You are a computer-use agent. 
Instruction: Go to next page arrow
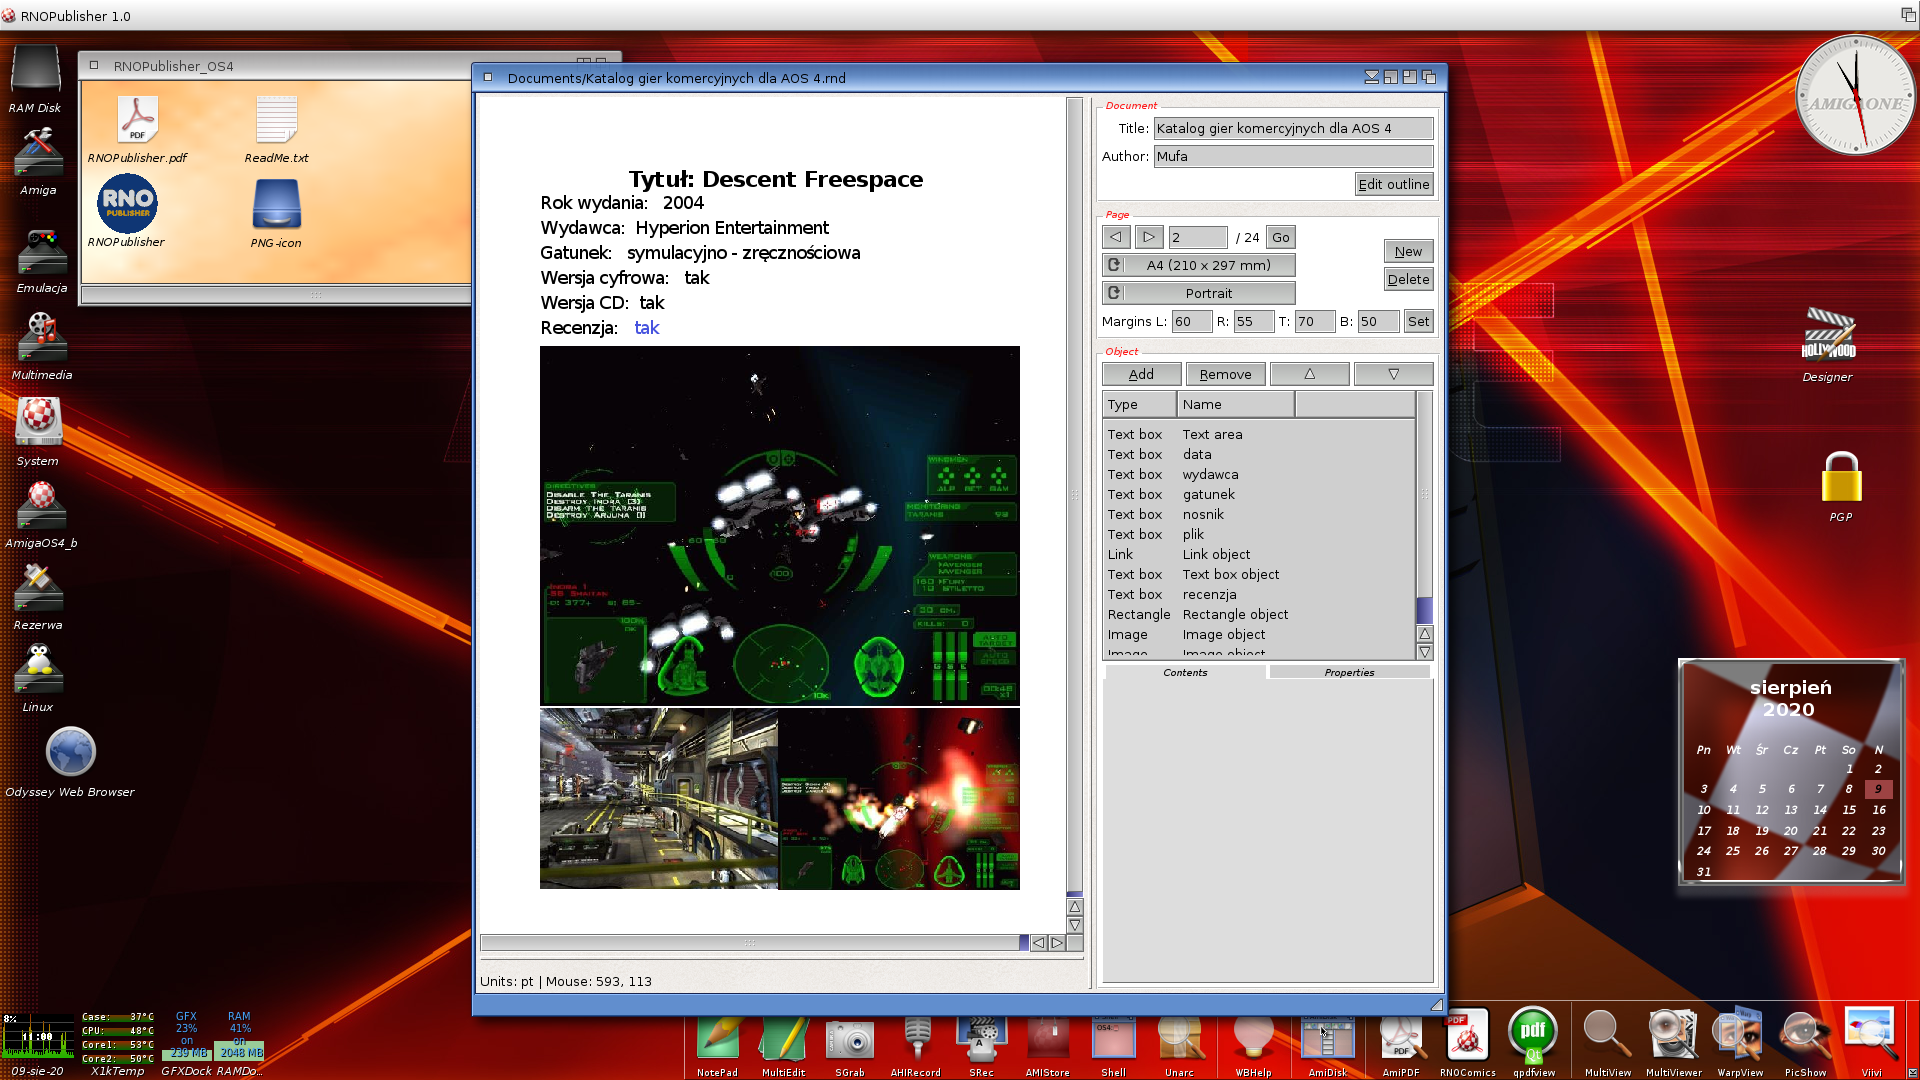(1149, 237)
